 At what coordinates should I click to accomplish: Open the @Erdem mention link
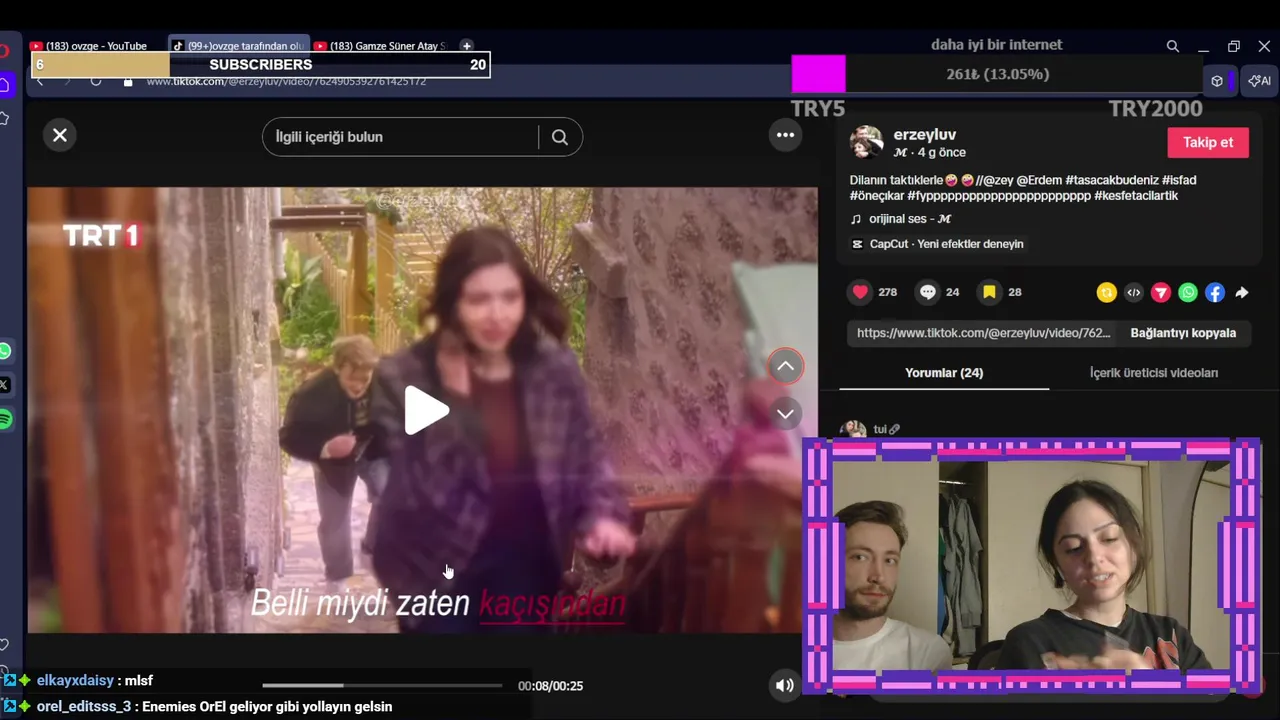1039,180
